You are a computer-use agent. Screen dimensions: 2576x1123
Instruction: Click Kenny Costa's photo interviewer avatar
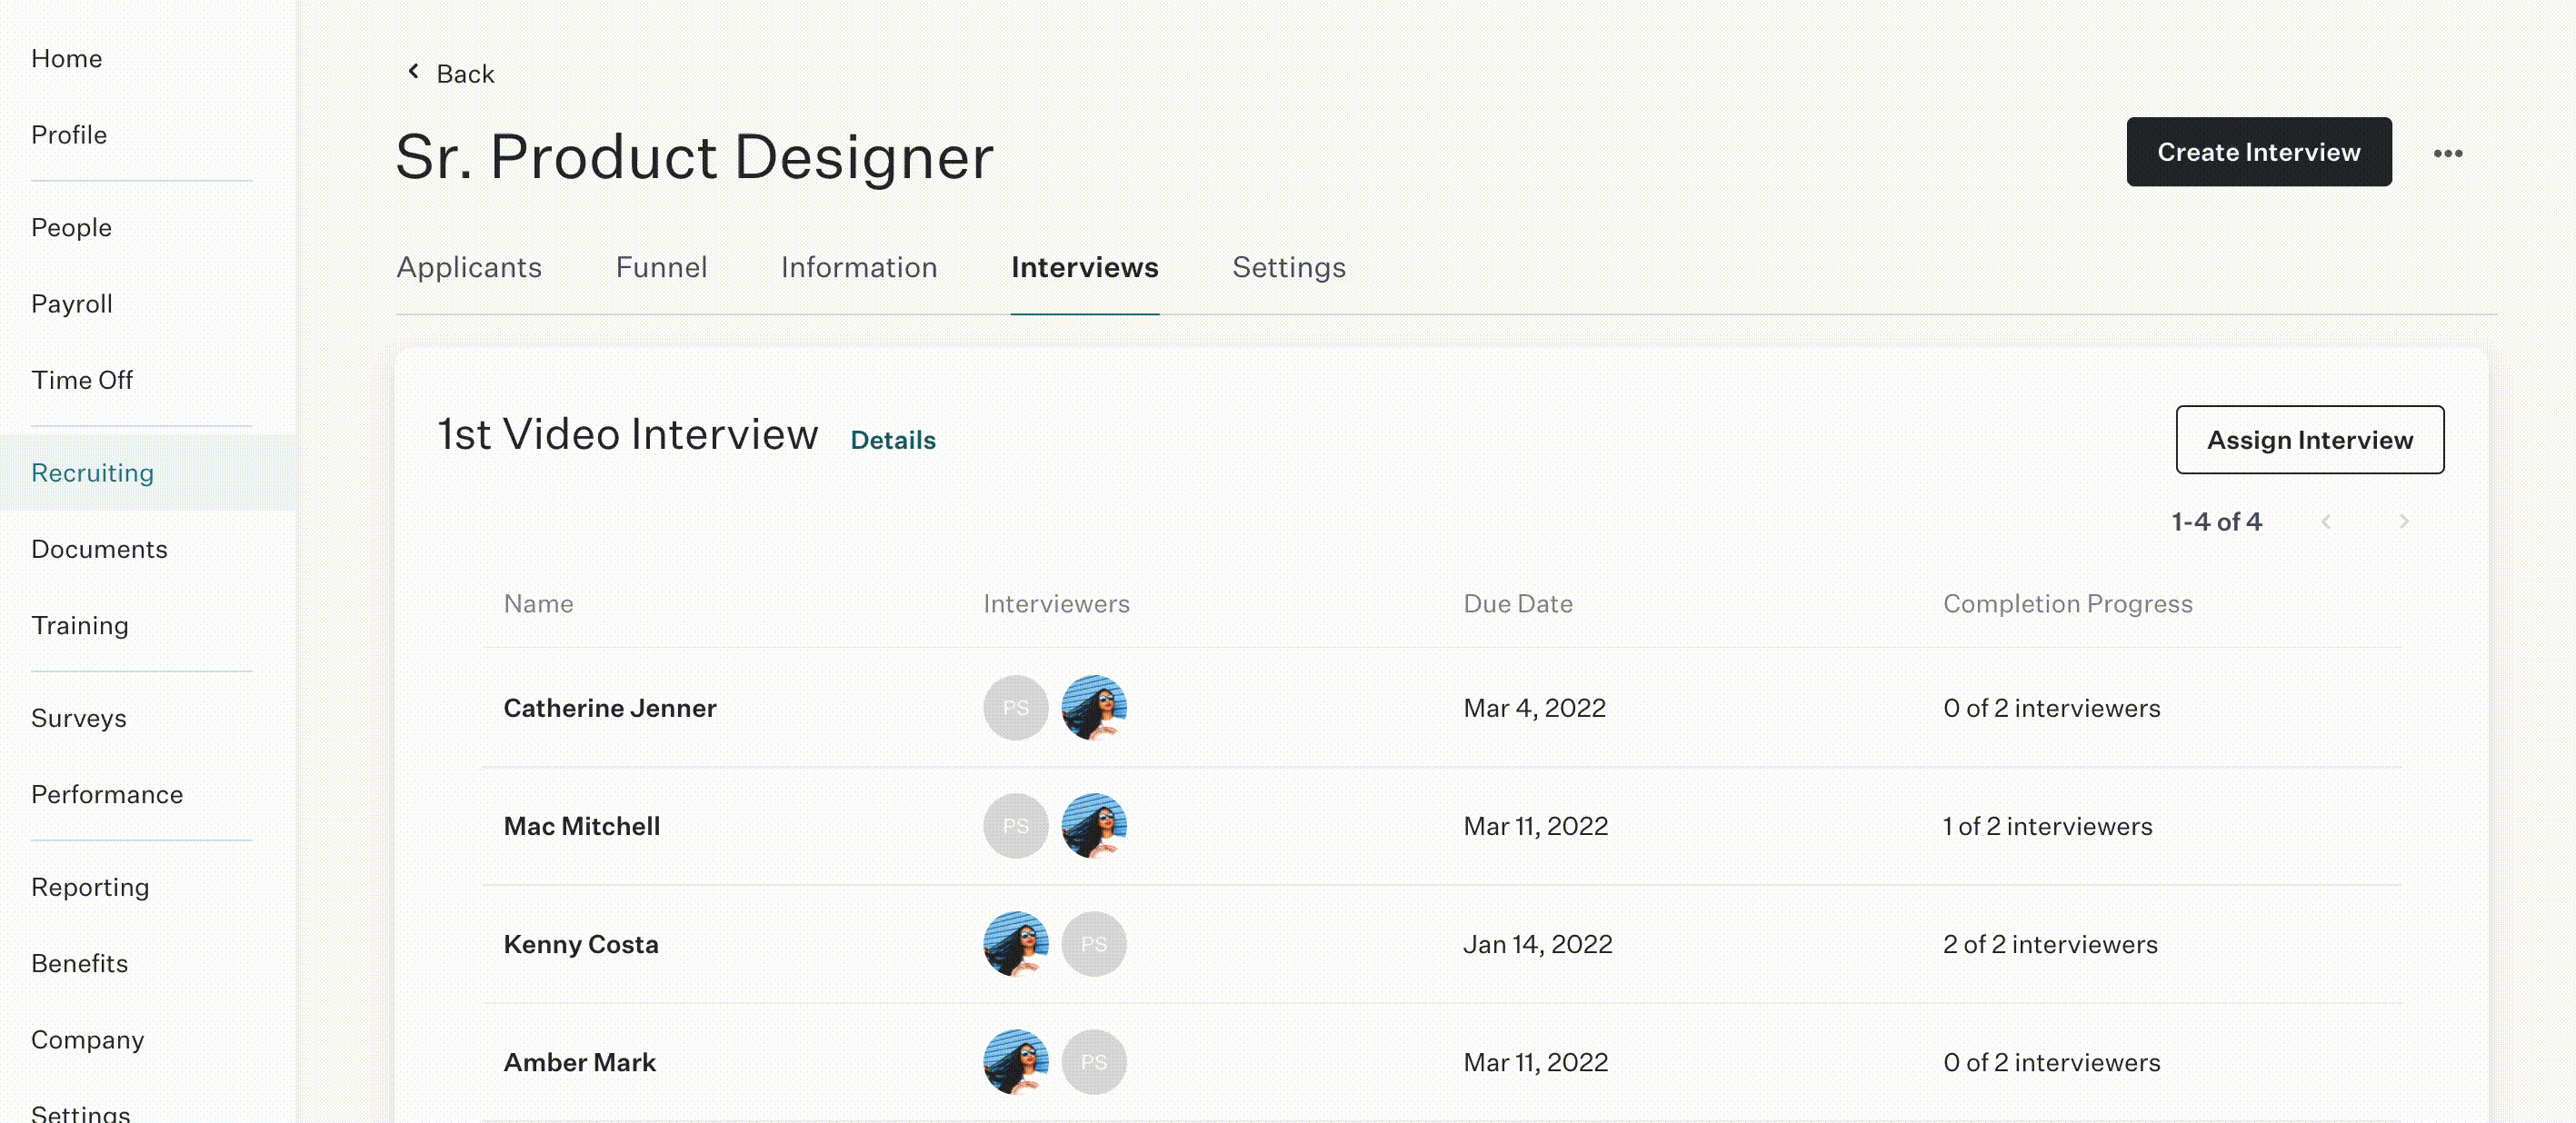coord(1015,944)
